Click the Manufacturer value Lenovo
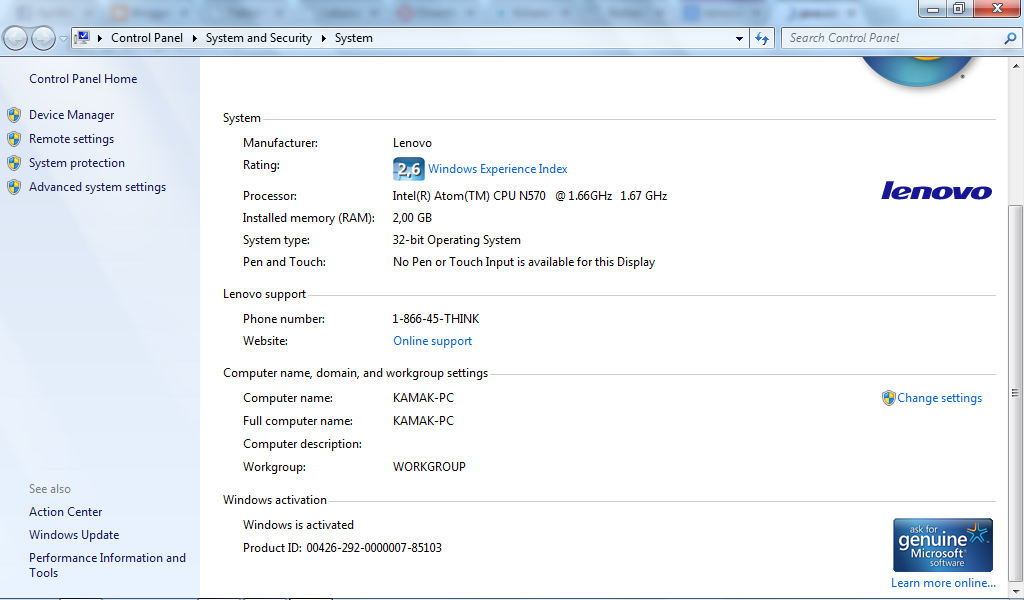This screenshot has width=1024, height=600. coord(412,143)
